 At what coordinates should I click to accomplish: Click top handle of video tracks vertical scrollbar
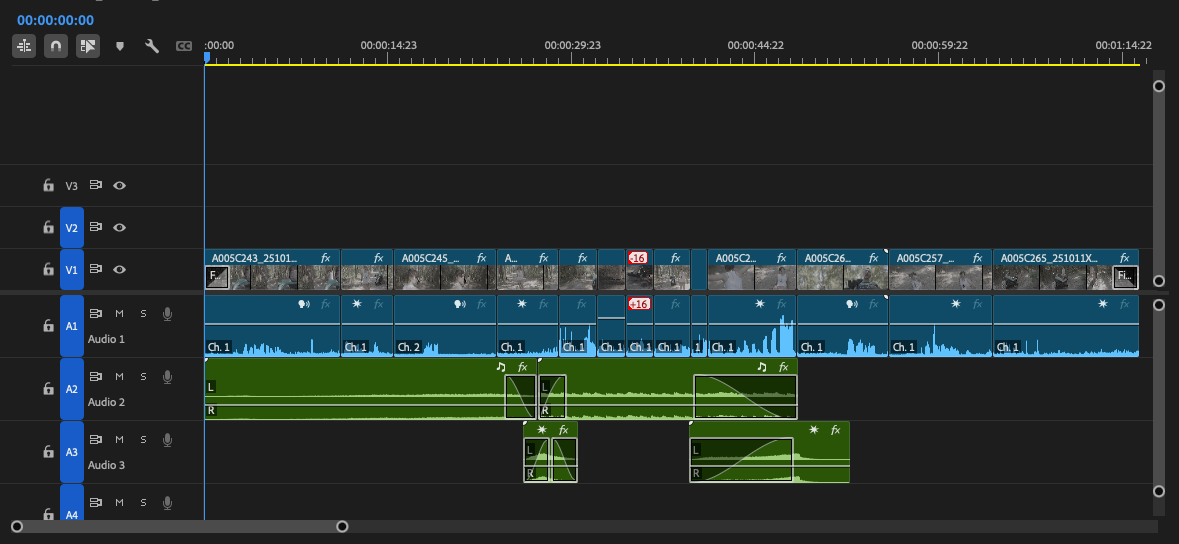click(x=1159, y=86)
